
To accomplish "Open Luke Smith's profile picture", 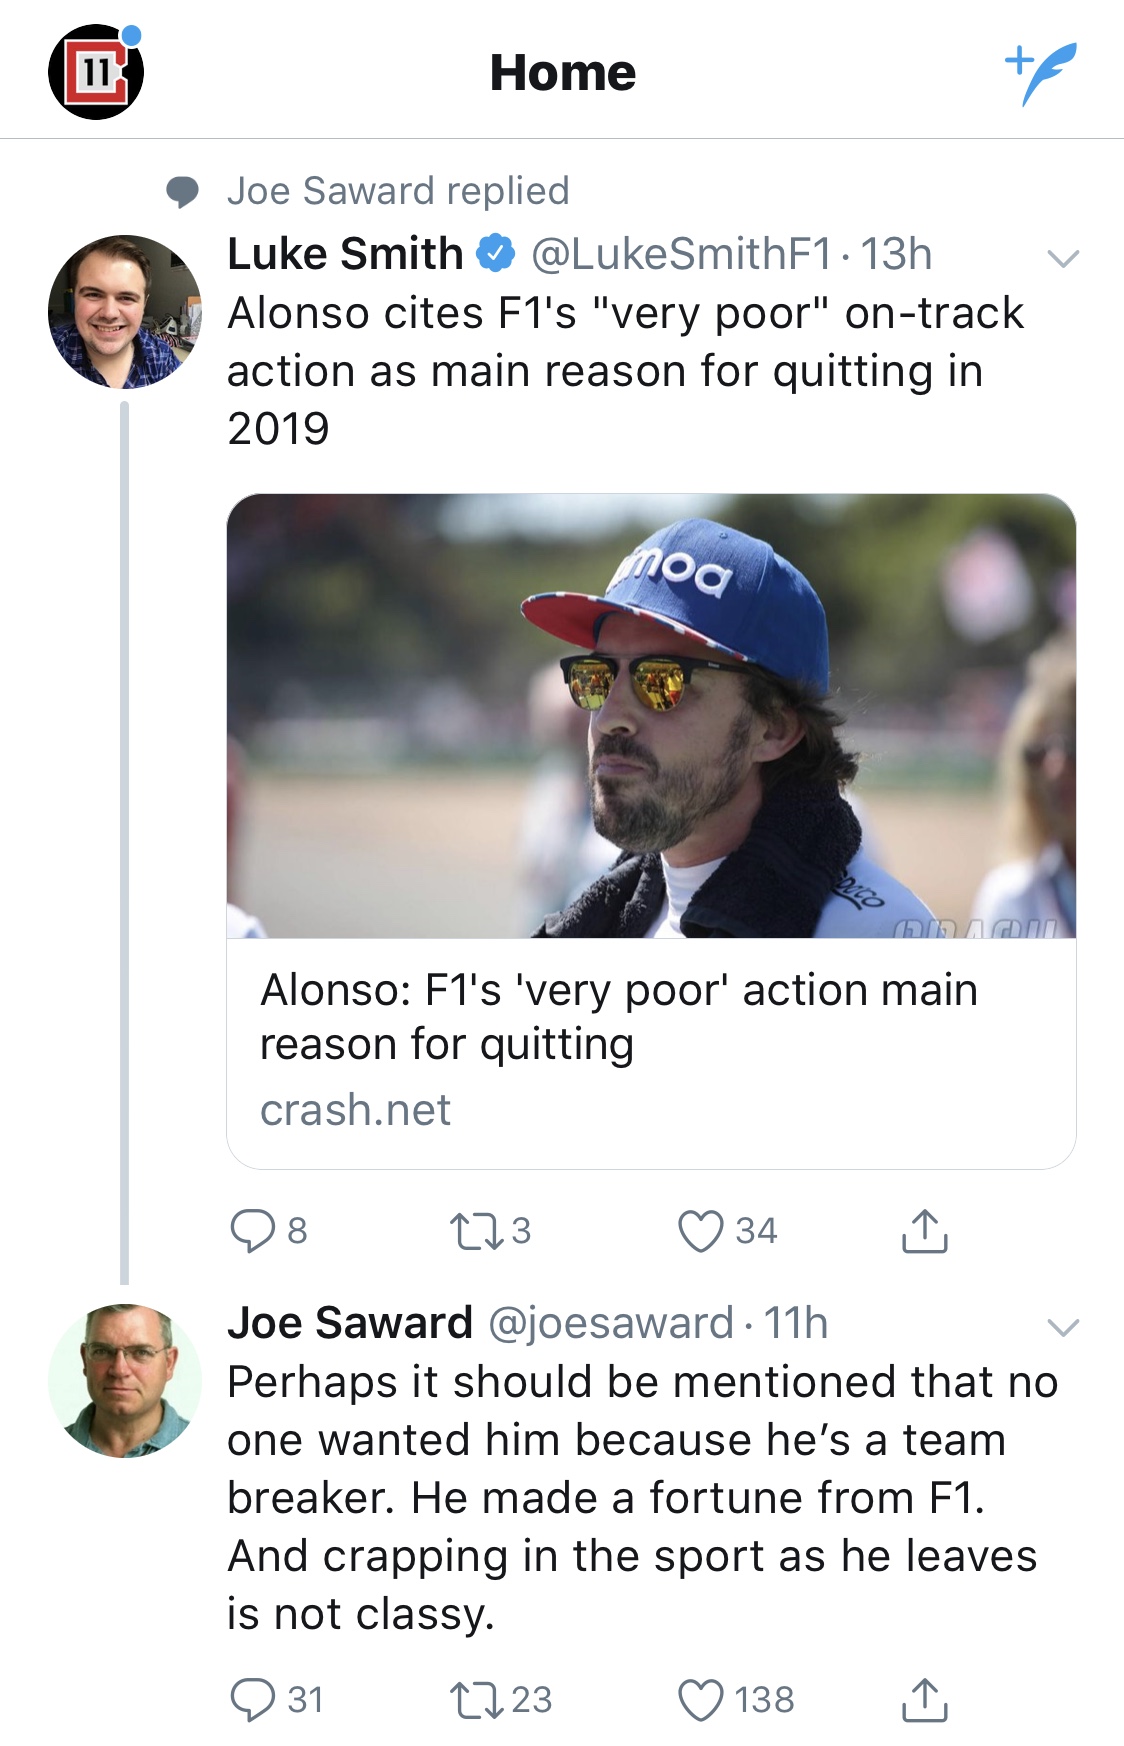I will (x=124, y=311).
